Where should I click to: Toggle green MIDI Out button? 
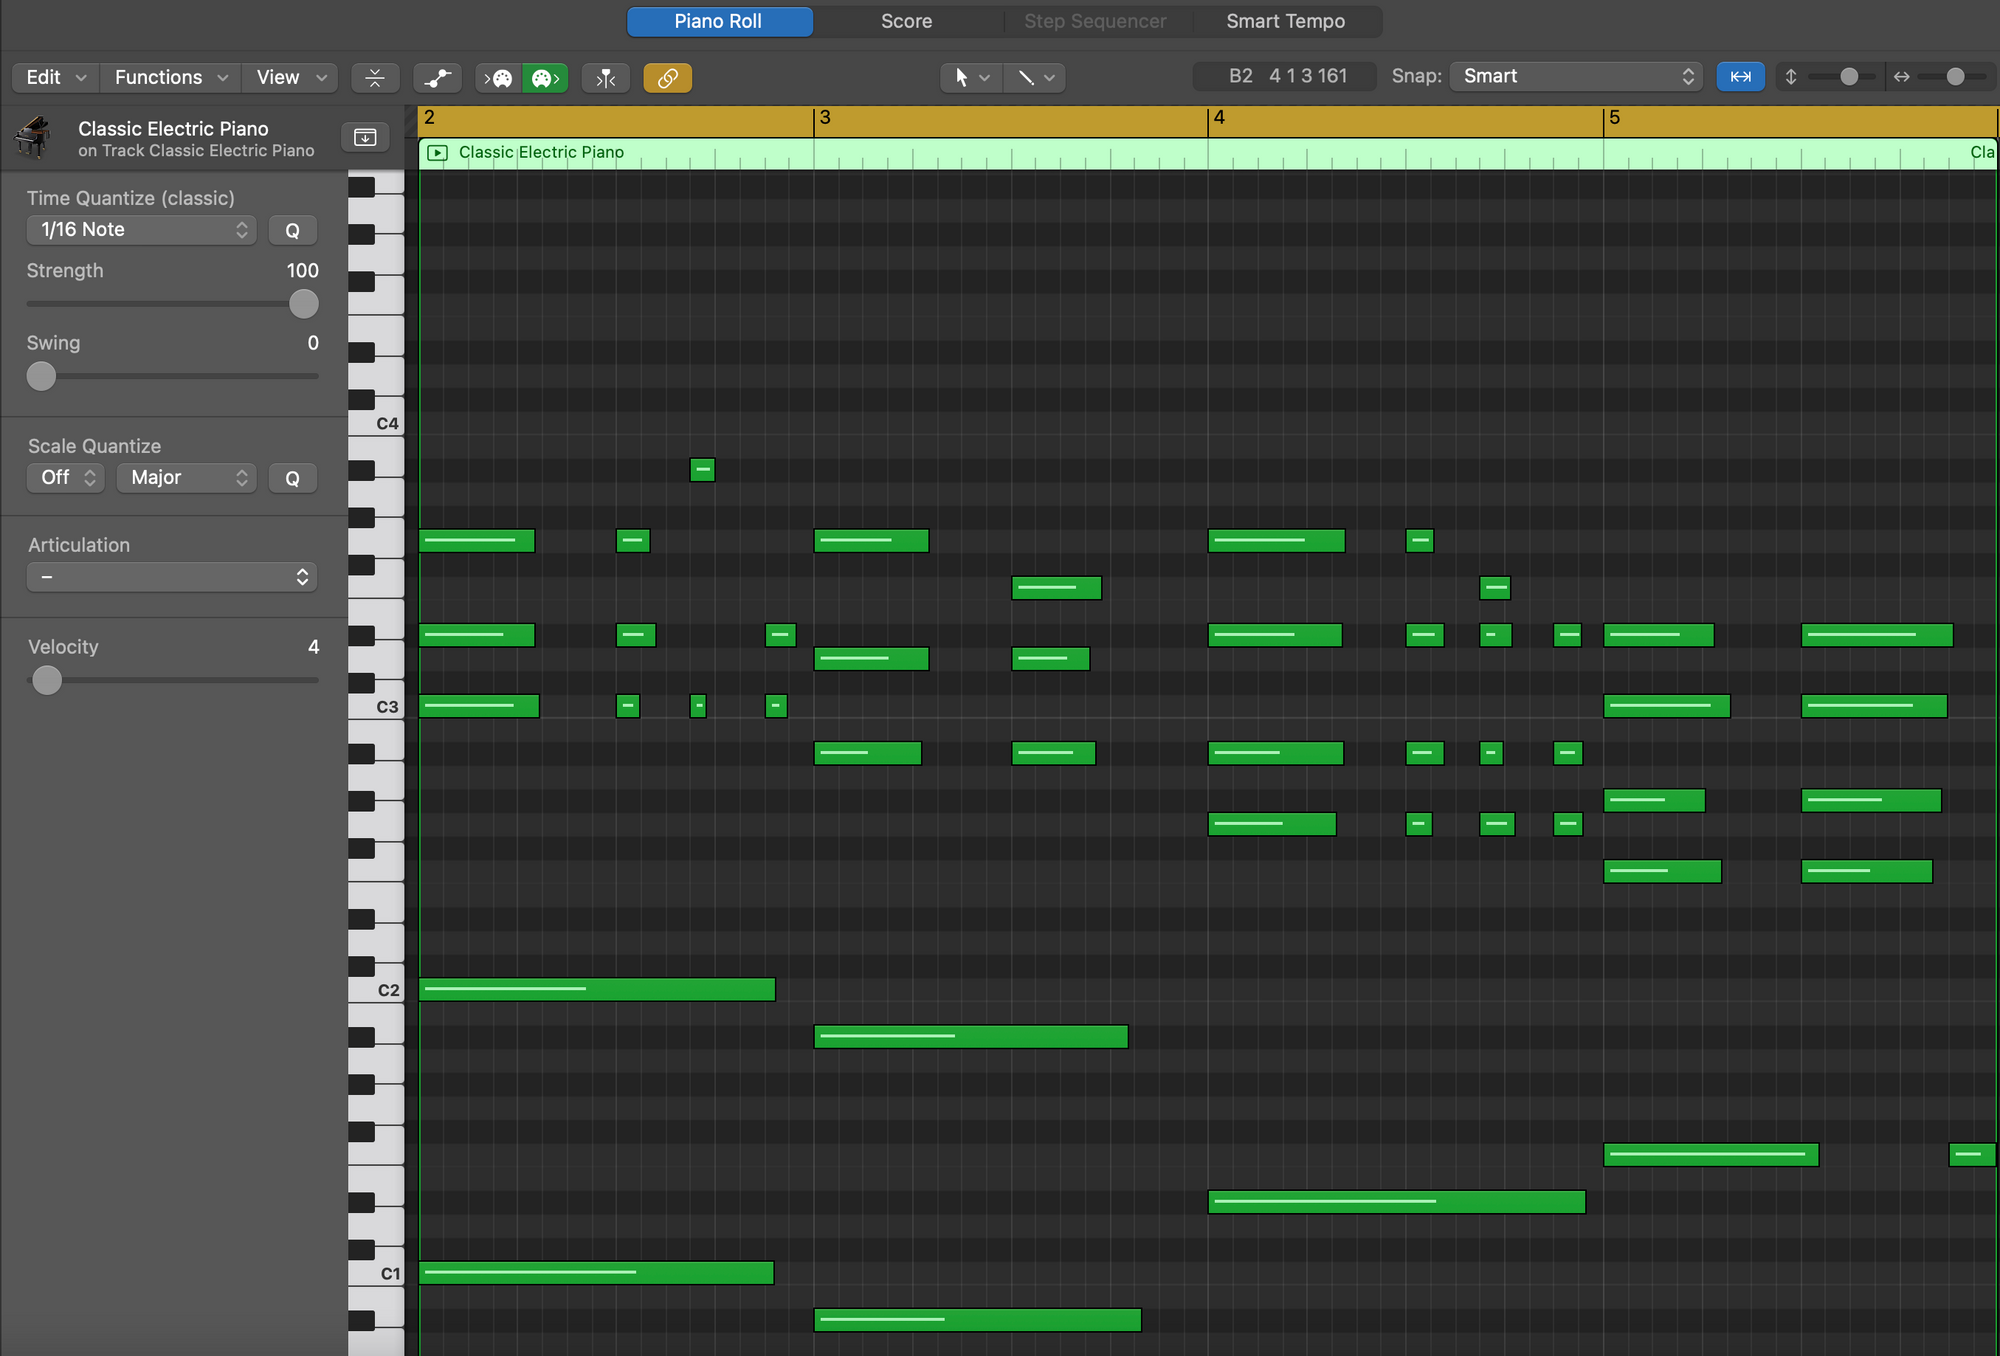point(545,78)
